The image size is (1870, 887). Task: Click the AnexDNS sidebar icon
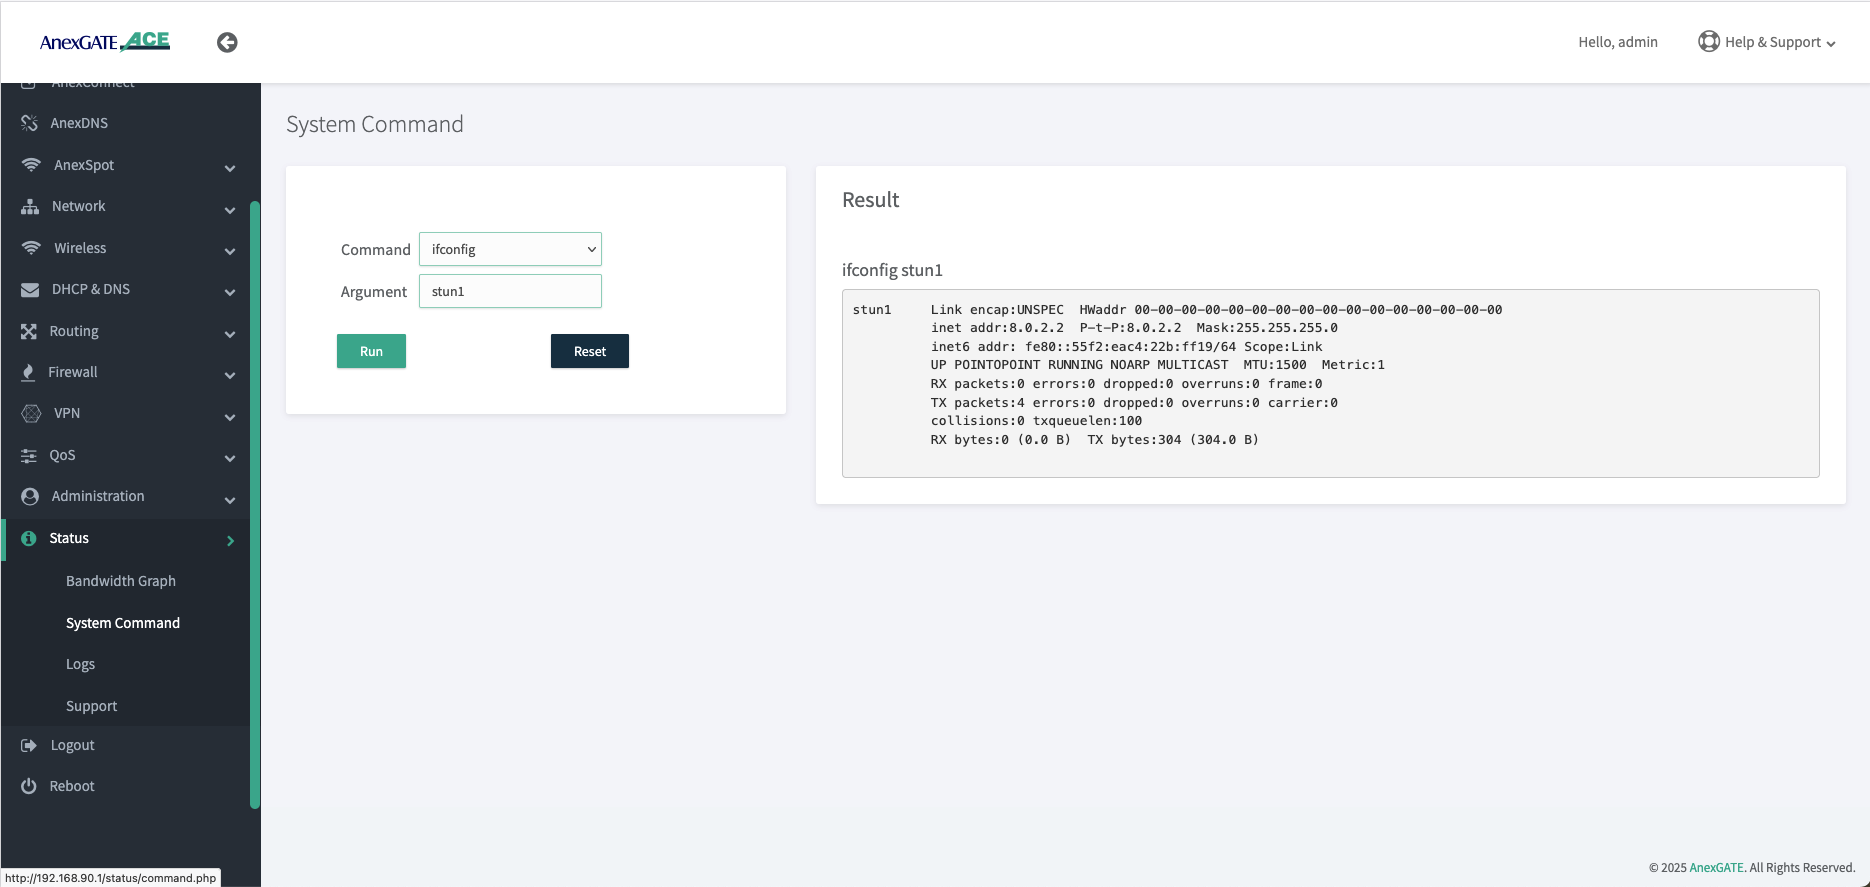tap(30, 123)
